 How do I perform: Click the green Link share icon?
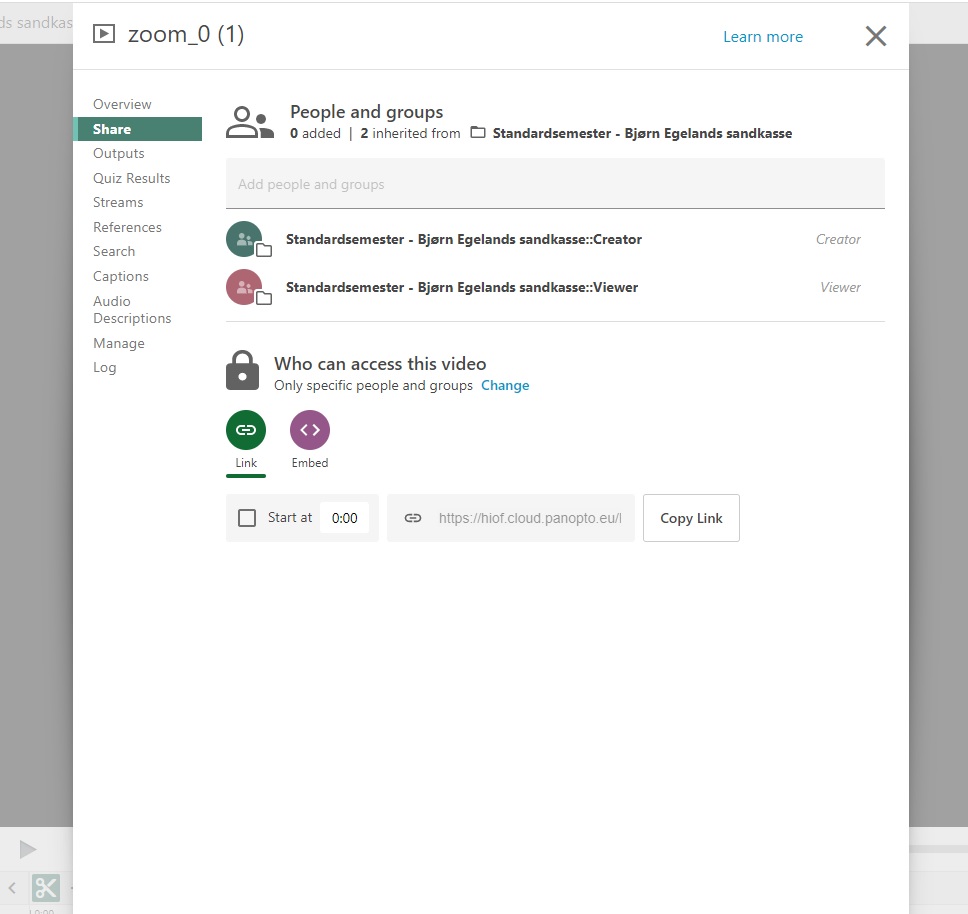(246, 430)
